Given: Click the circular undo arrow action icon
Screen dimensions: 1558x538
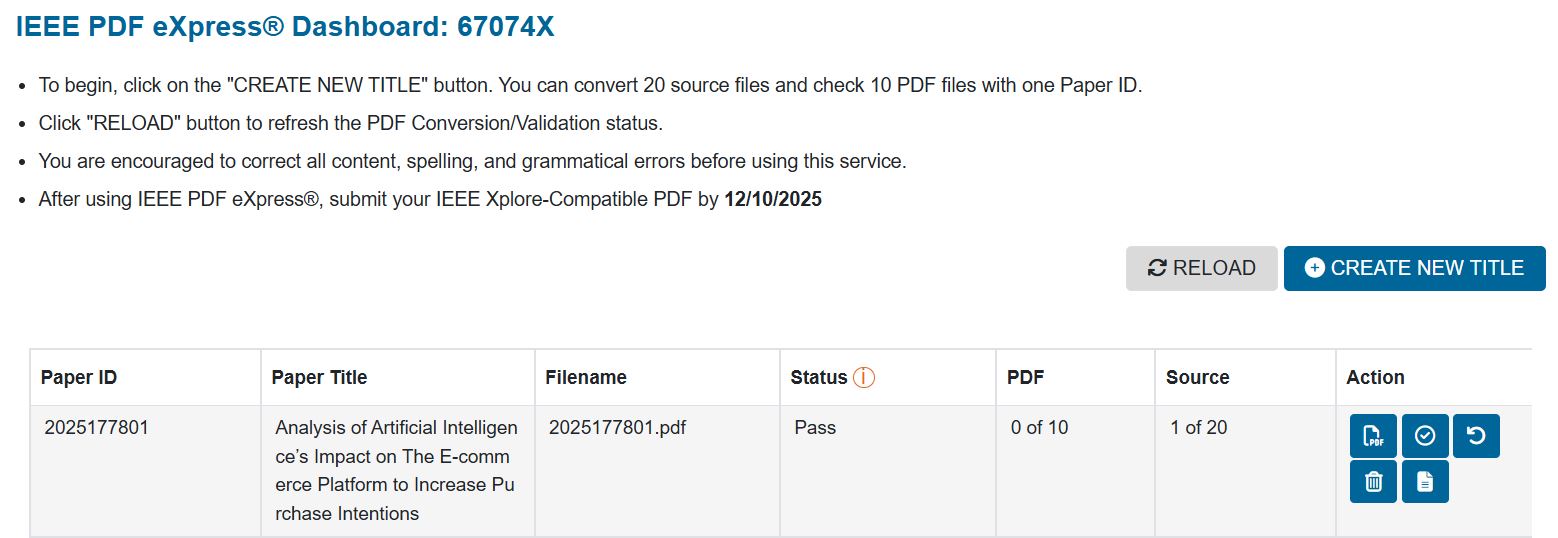Looking at the screenshot, I should (1476, 436).
